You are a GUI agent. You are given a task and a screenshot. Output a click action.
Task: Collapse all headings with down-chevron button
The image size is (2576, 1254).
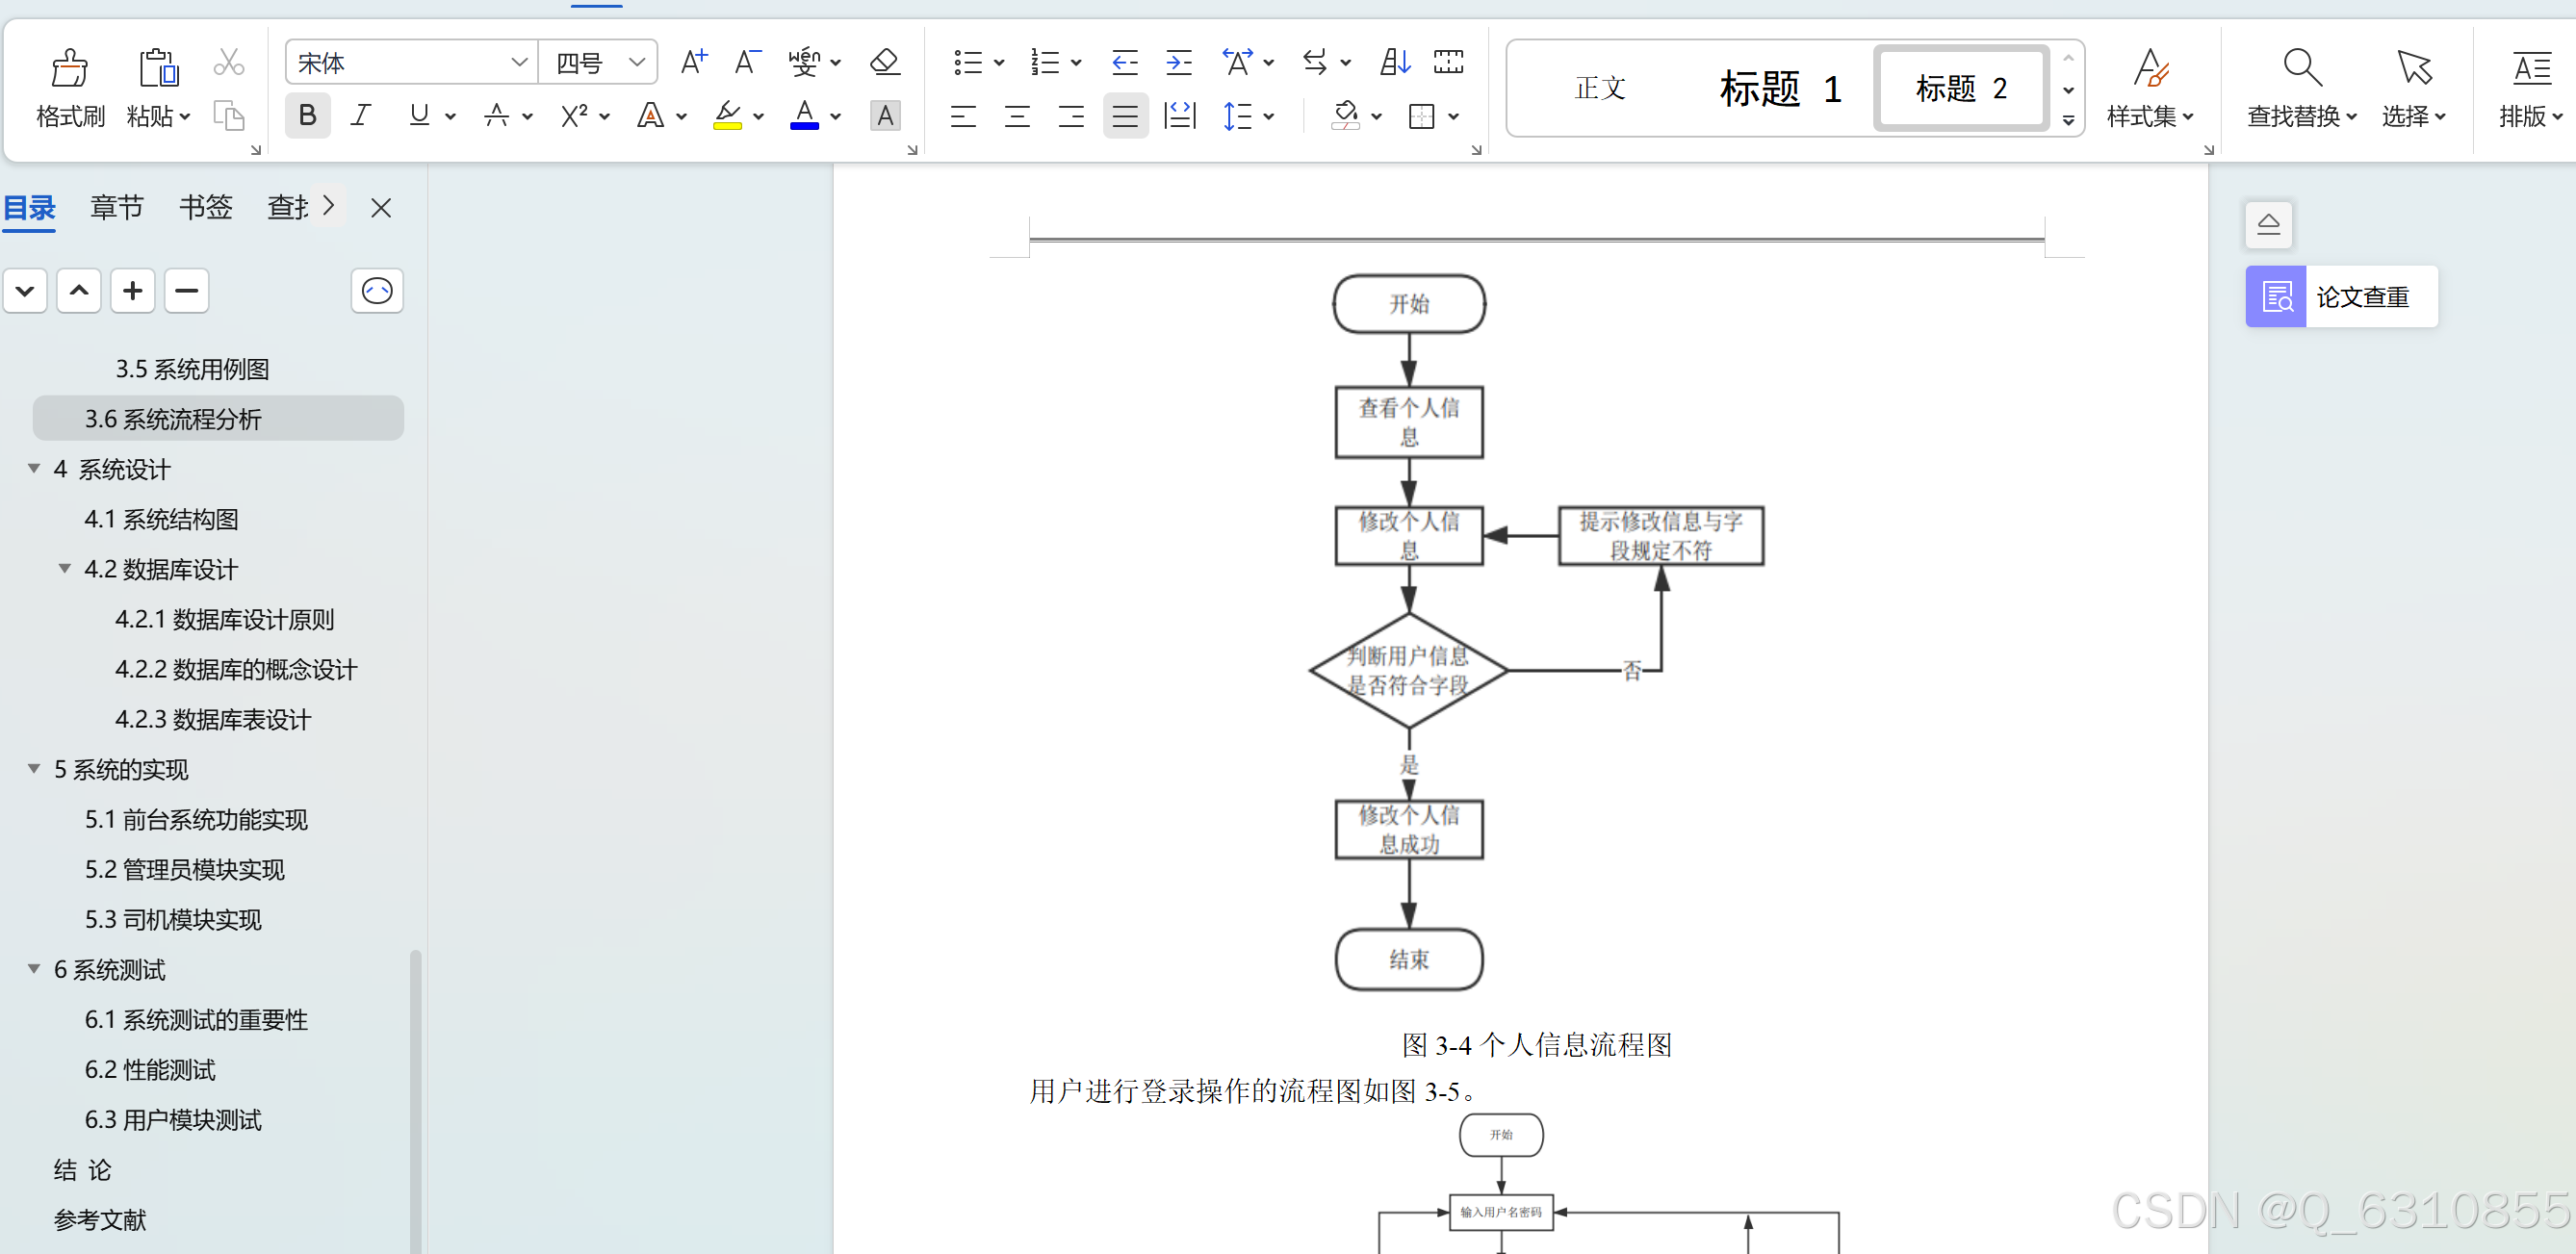coord(25,291)
